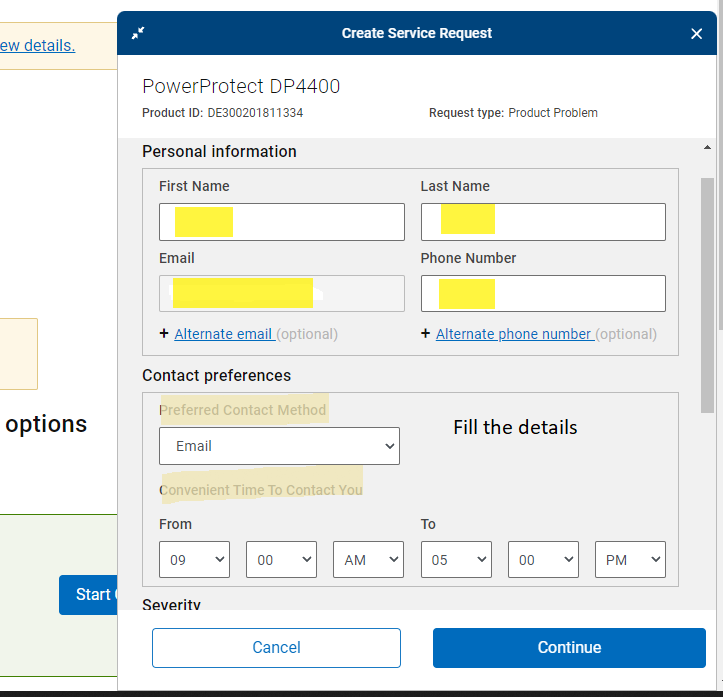Screen dimensions: 723x697
Task: Collapse the Create Service Request dialog
Action: 138,33
